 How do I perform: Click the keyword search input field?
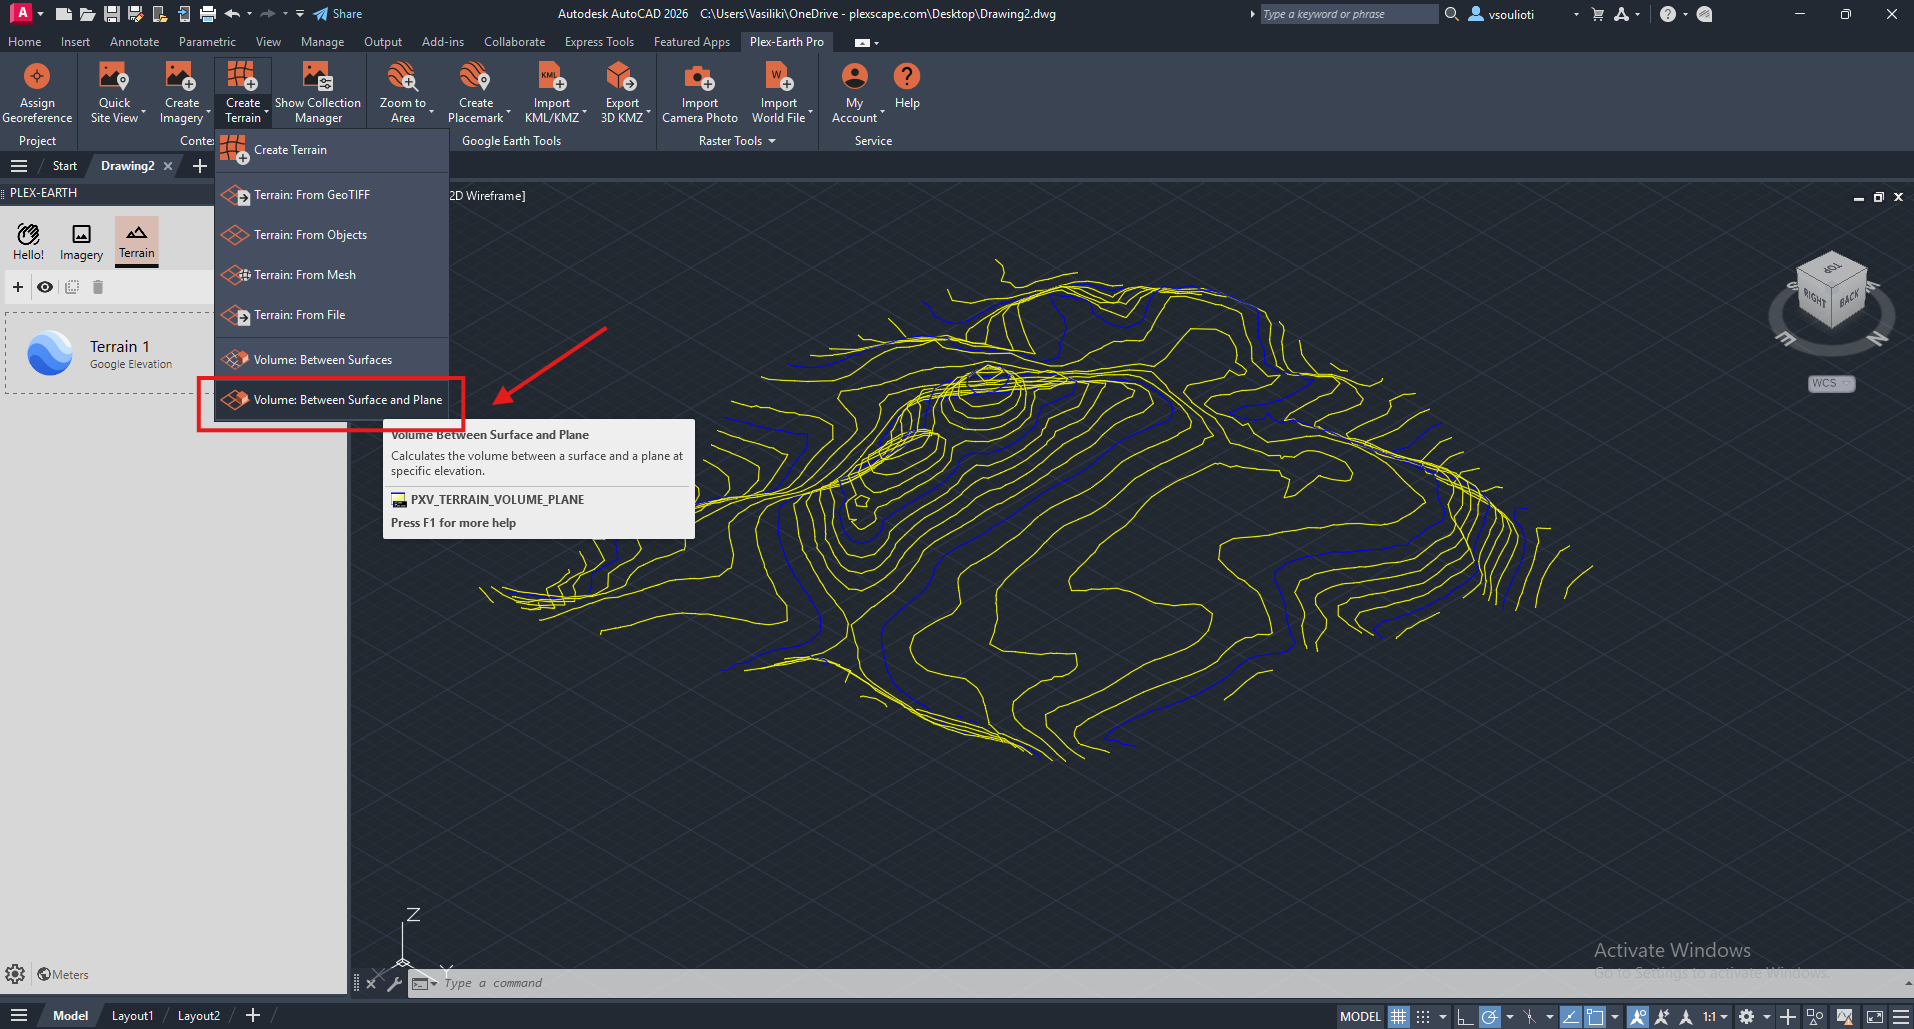[x=1348, y=14]
